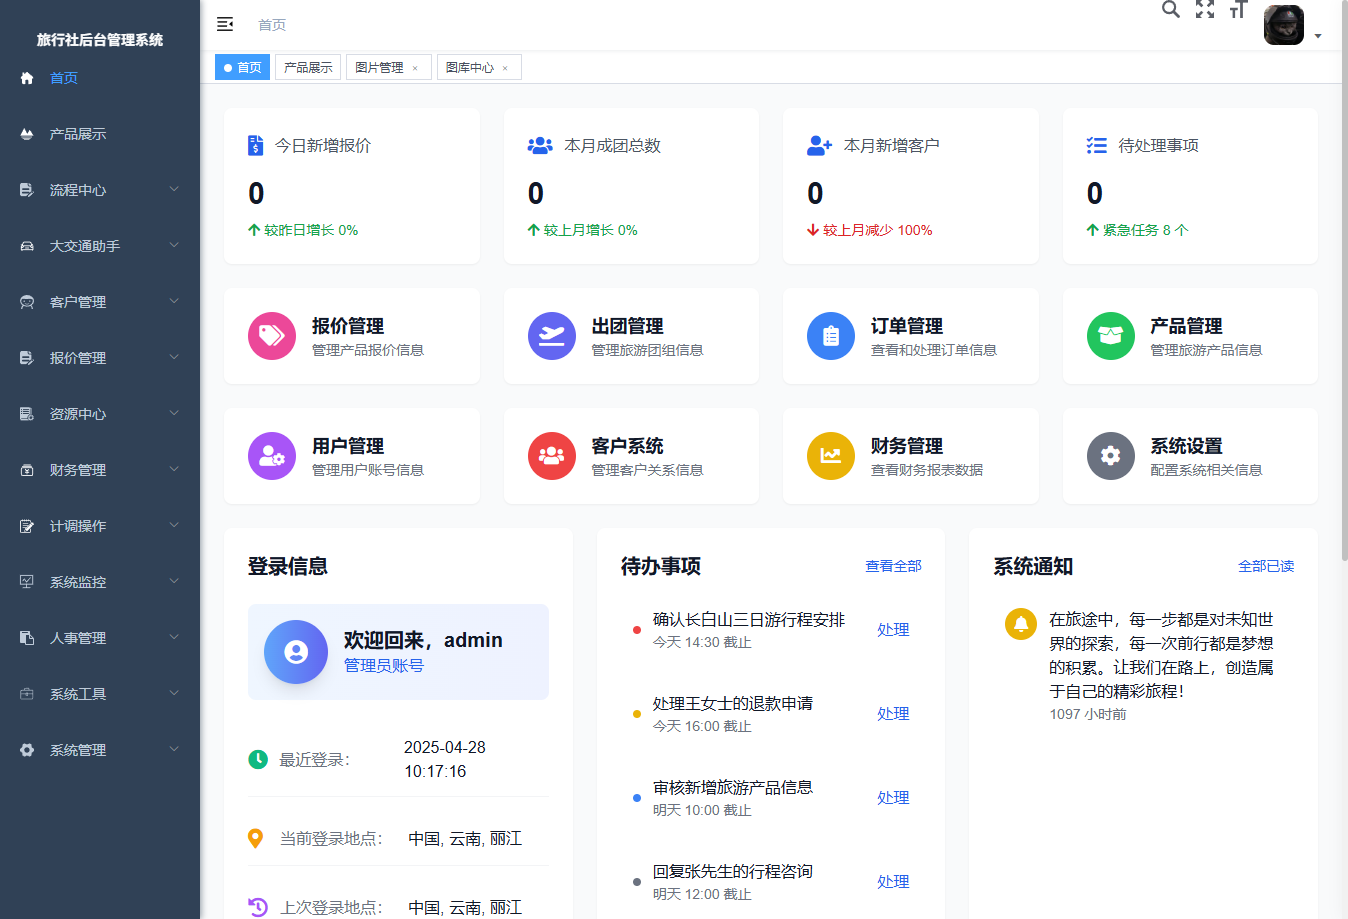Open 用户管理 via its purple users icon
Viewport: 1348px width, 919px height.
[x=272, y=456]
